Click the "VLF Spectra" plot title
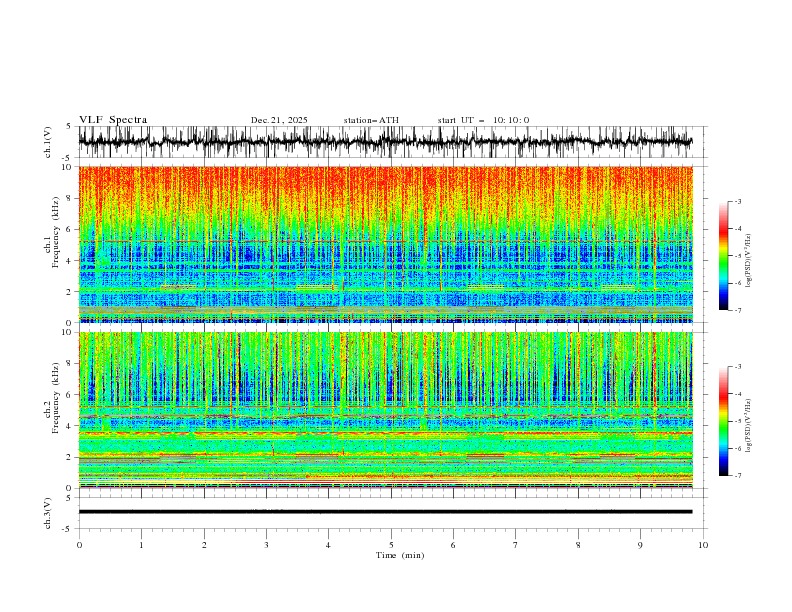This screenshot has width=792, height=612. point(113,120)
